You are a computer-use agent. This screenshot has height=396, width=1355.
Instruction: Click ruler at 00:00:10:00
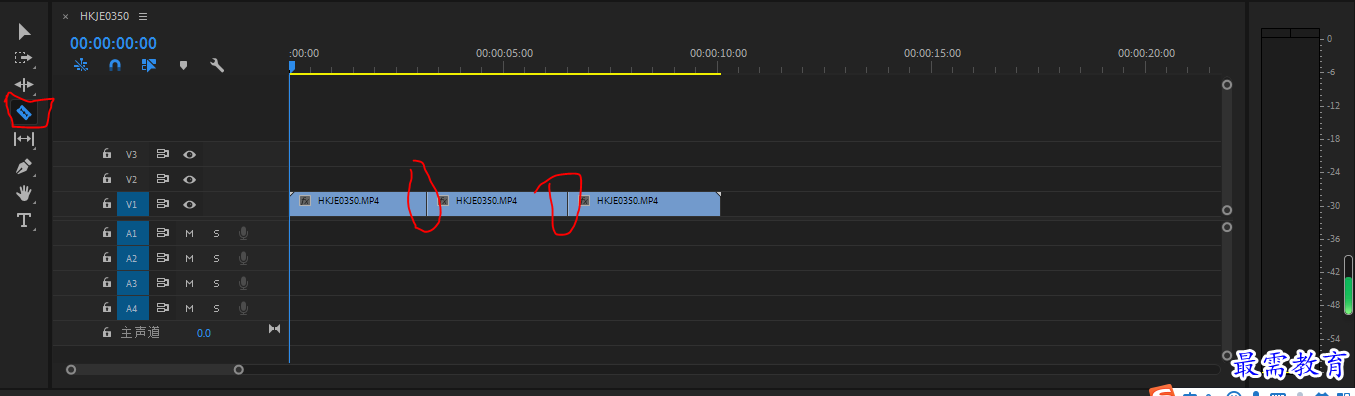tap(718, 53)
